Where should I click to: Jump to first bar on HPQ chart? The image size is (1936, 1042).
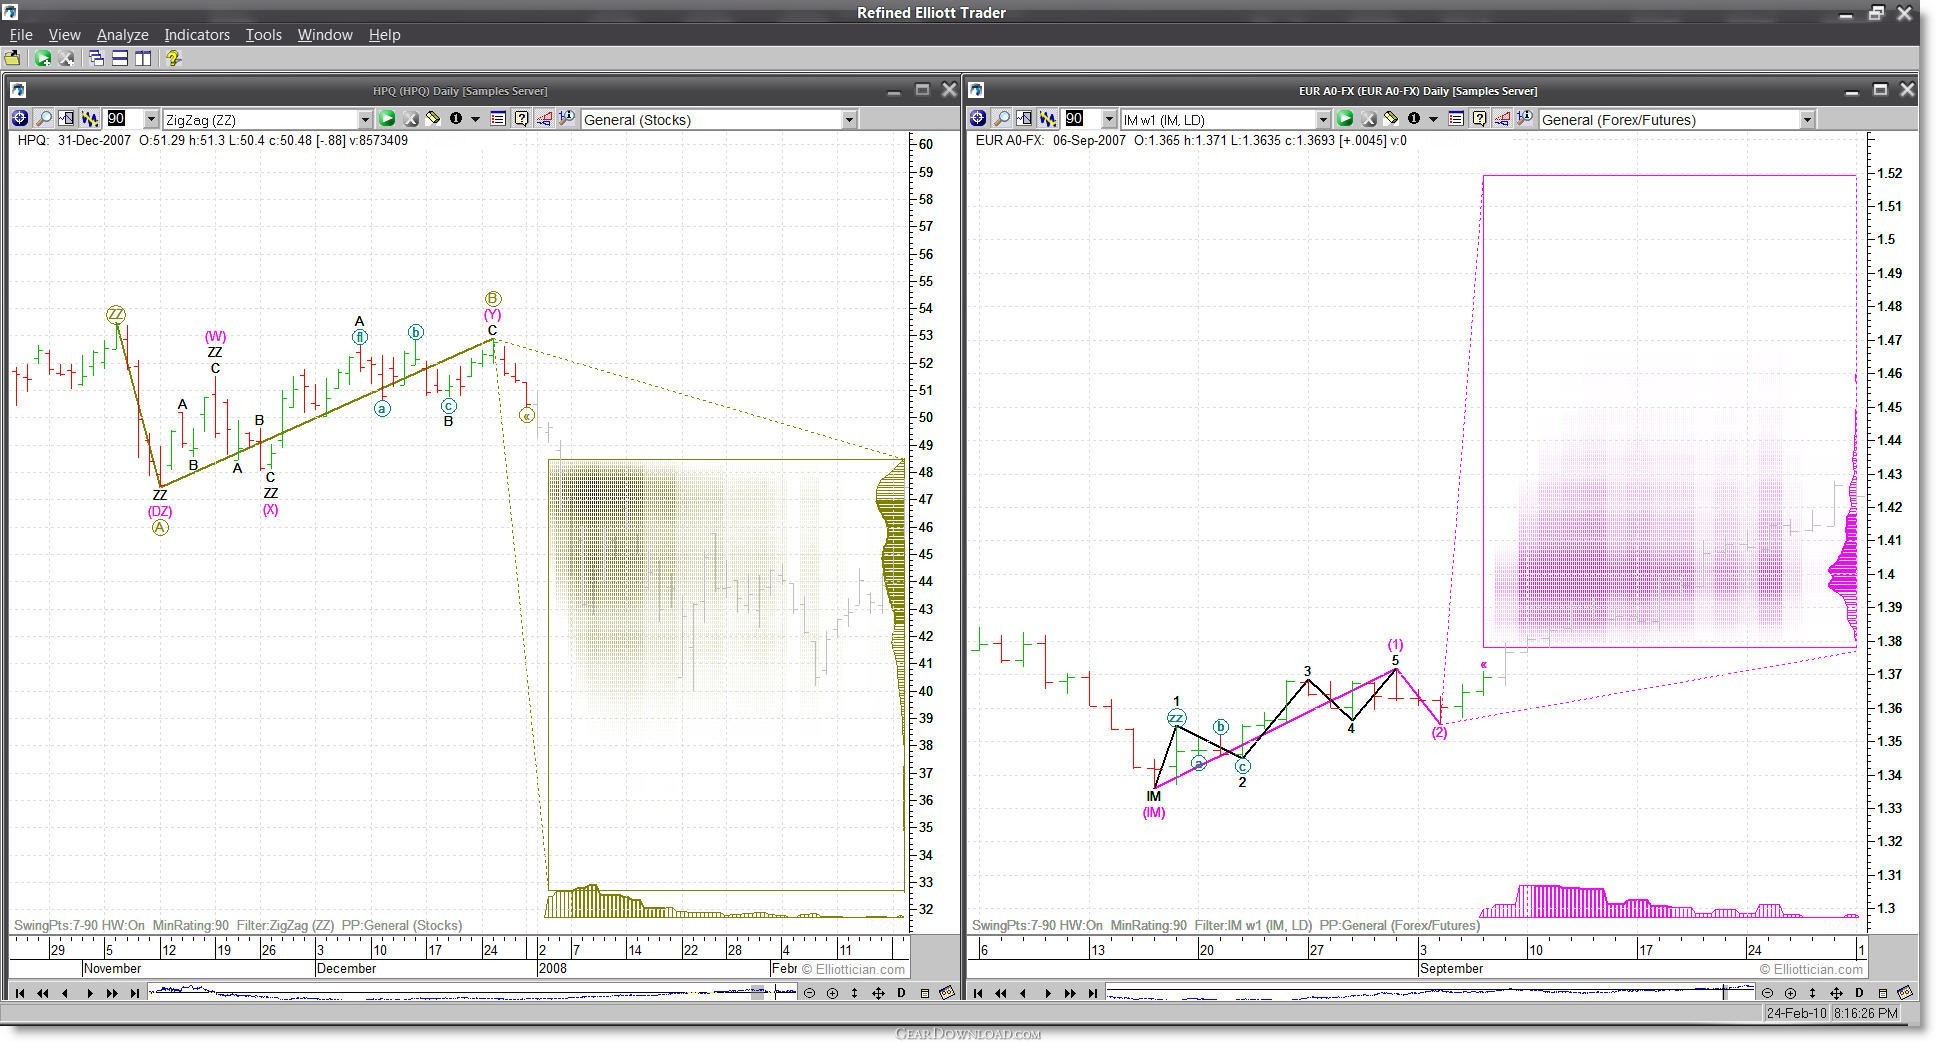(x=19, y=993)
